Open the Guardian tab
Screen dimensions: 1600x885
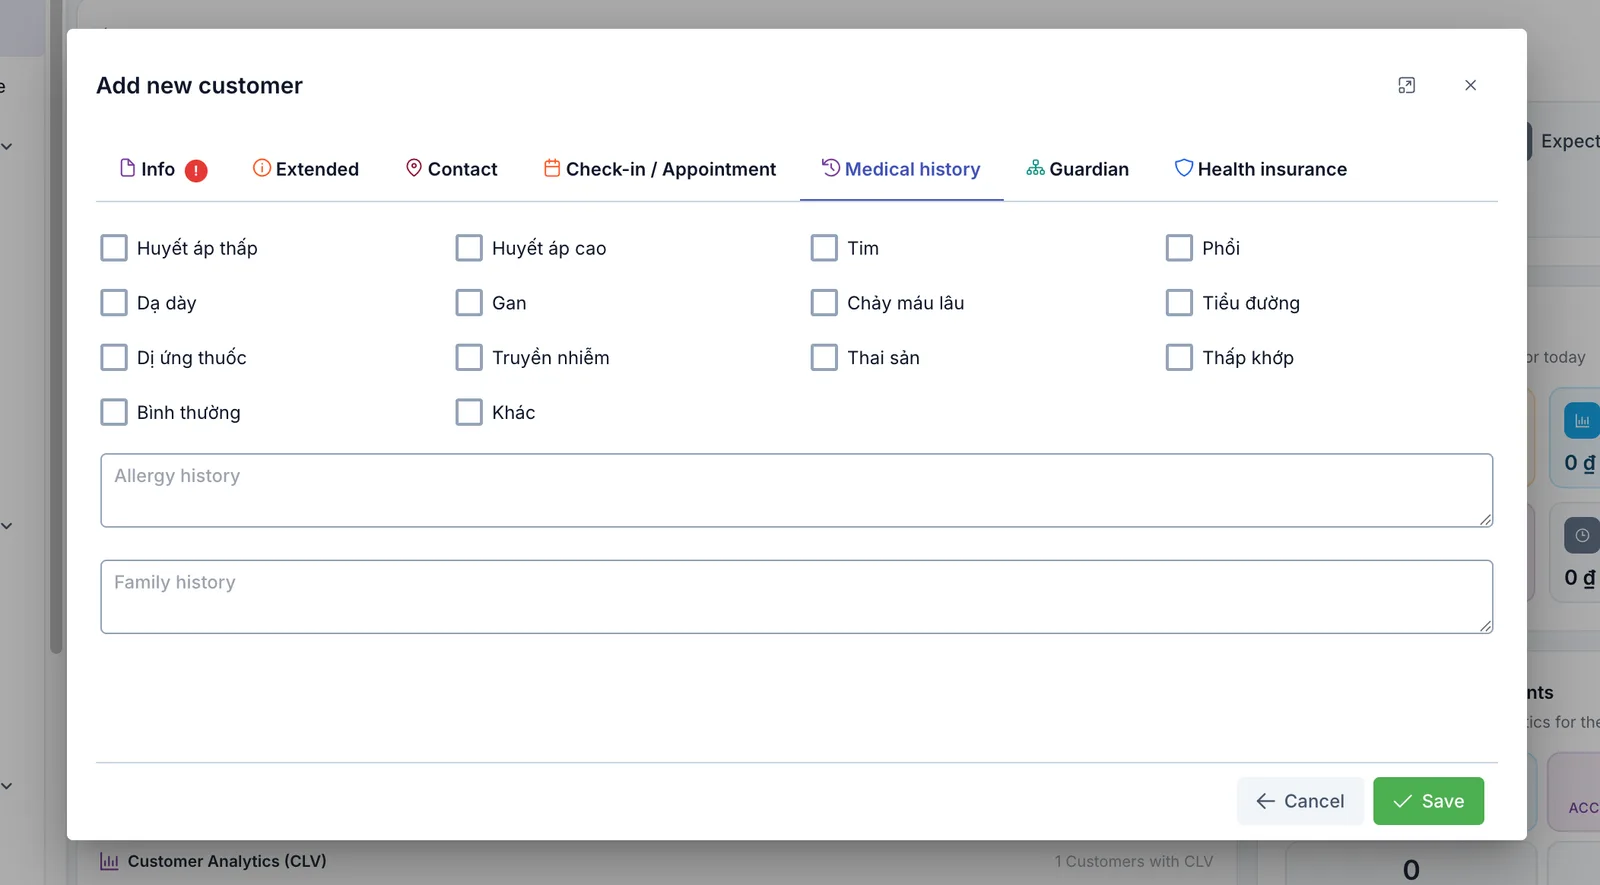1077,169
